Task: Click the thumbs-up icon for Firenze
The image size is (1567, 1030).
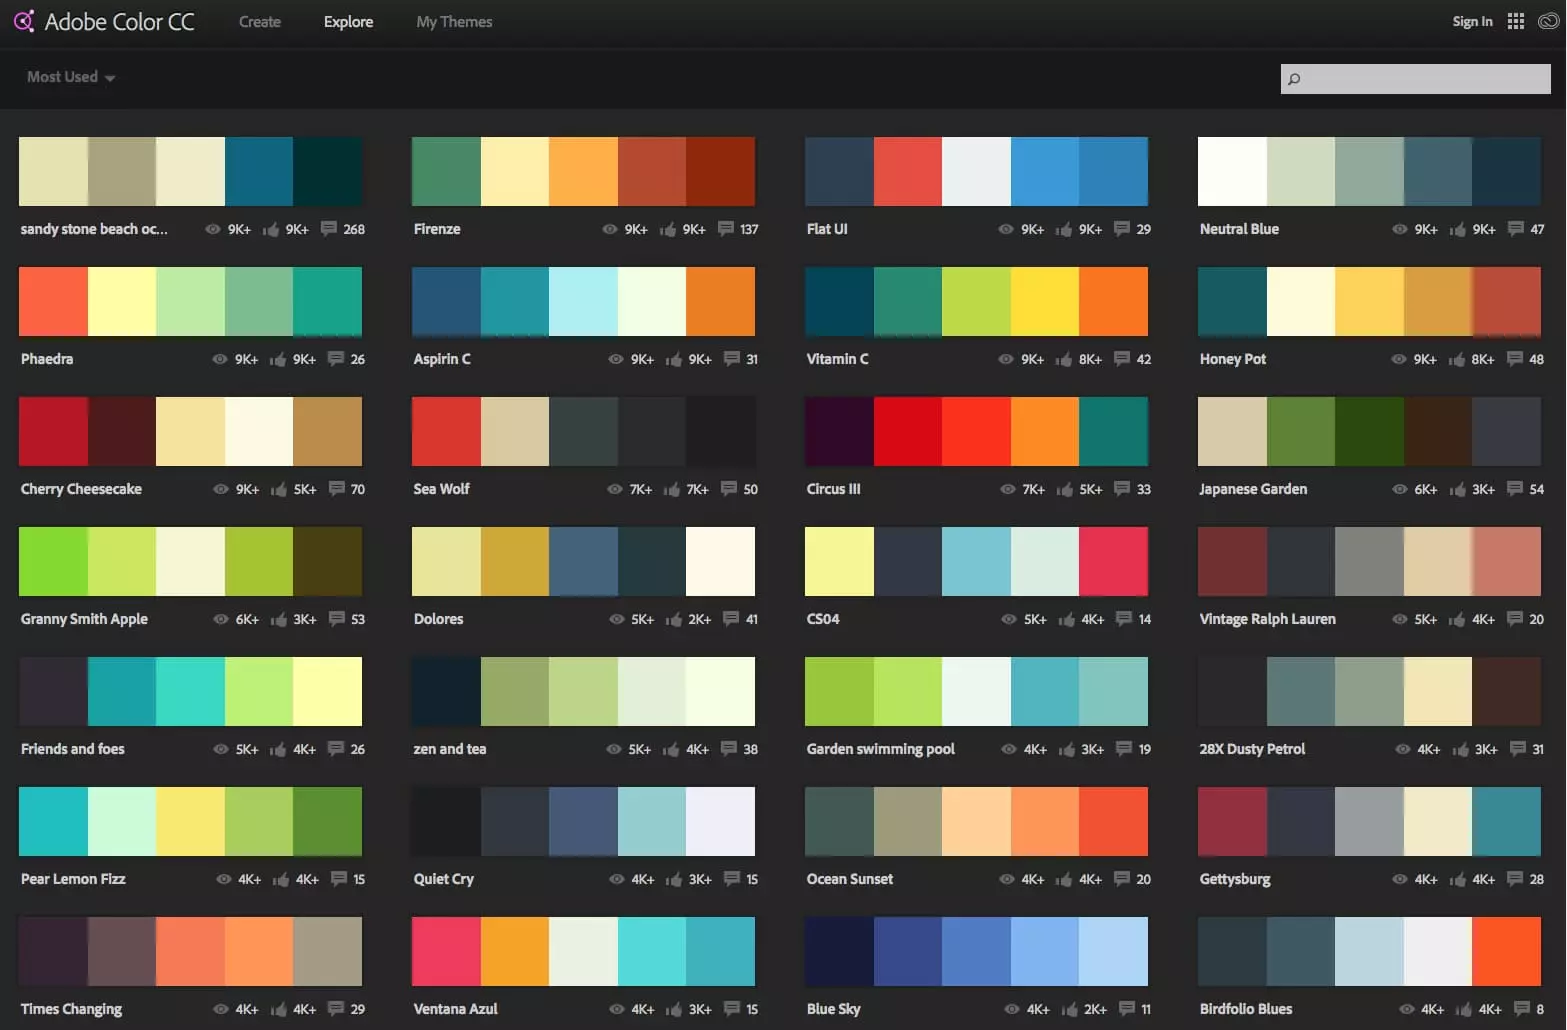Action: [668, 230]
